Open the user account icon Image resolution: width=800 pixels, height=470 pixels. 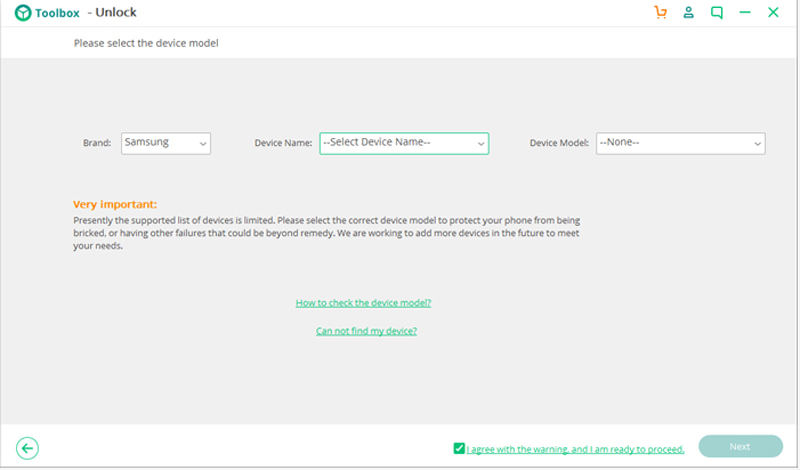coord(688,12)
